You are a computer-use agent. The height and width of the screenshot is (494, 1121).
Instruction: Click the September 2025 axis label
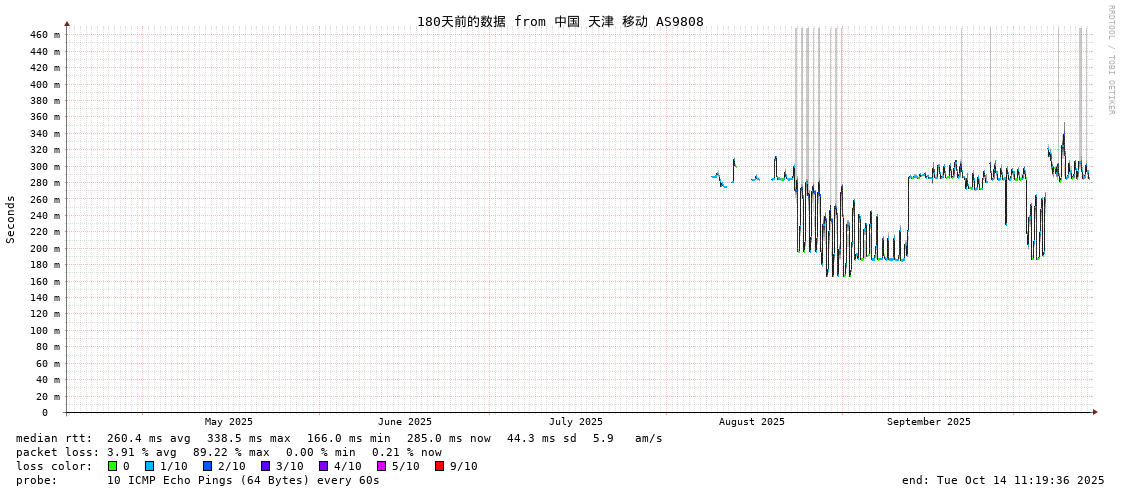[928, 422]
